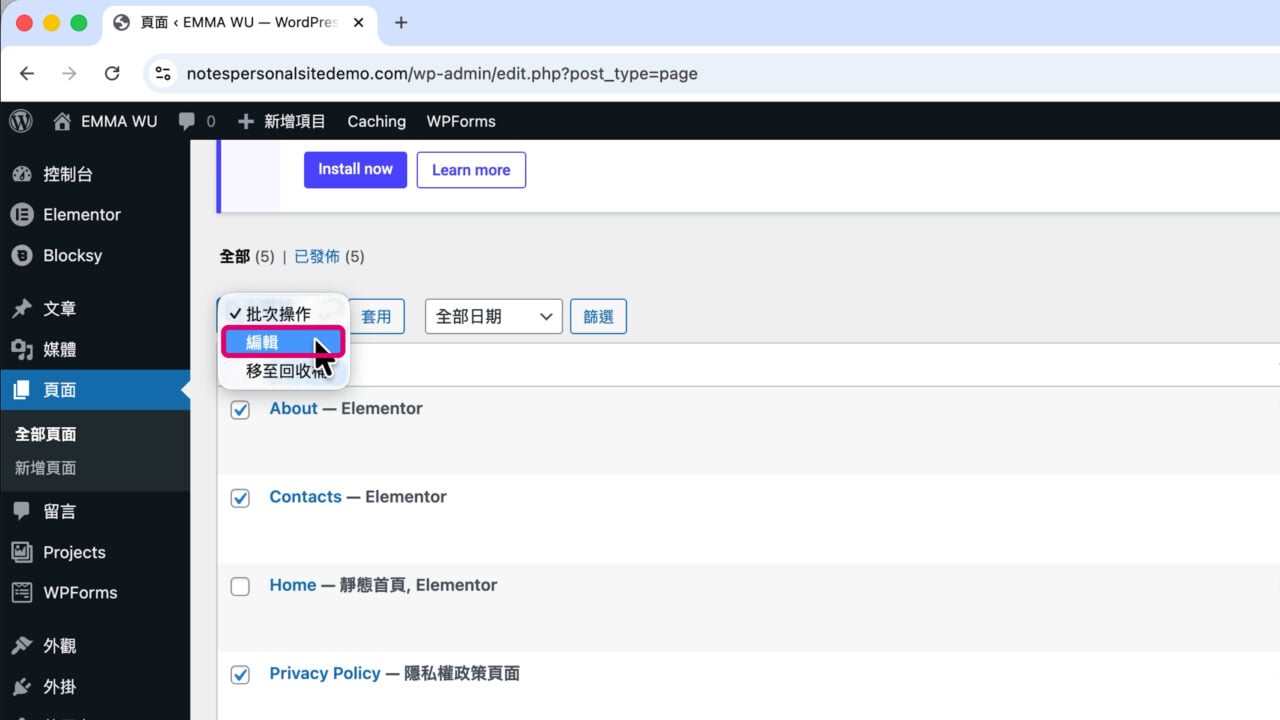Uncheck the Contacts page checkbox
The image size is (1280, 720).
pyautogui.click(x=240, y=497)
